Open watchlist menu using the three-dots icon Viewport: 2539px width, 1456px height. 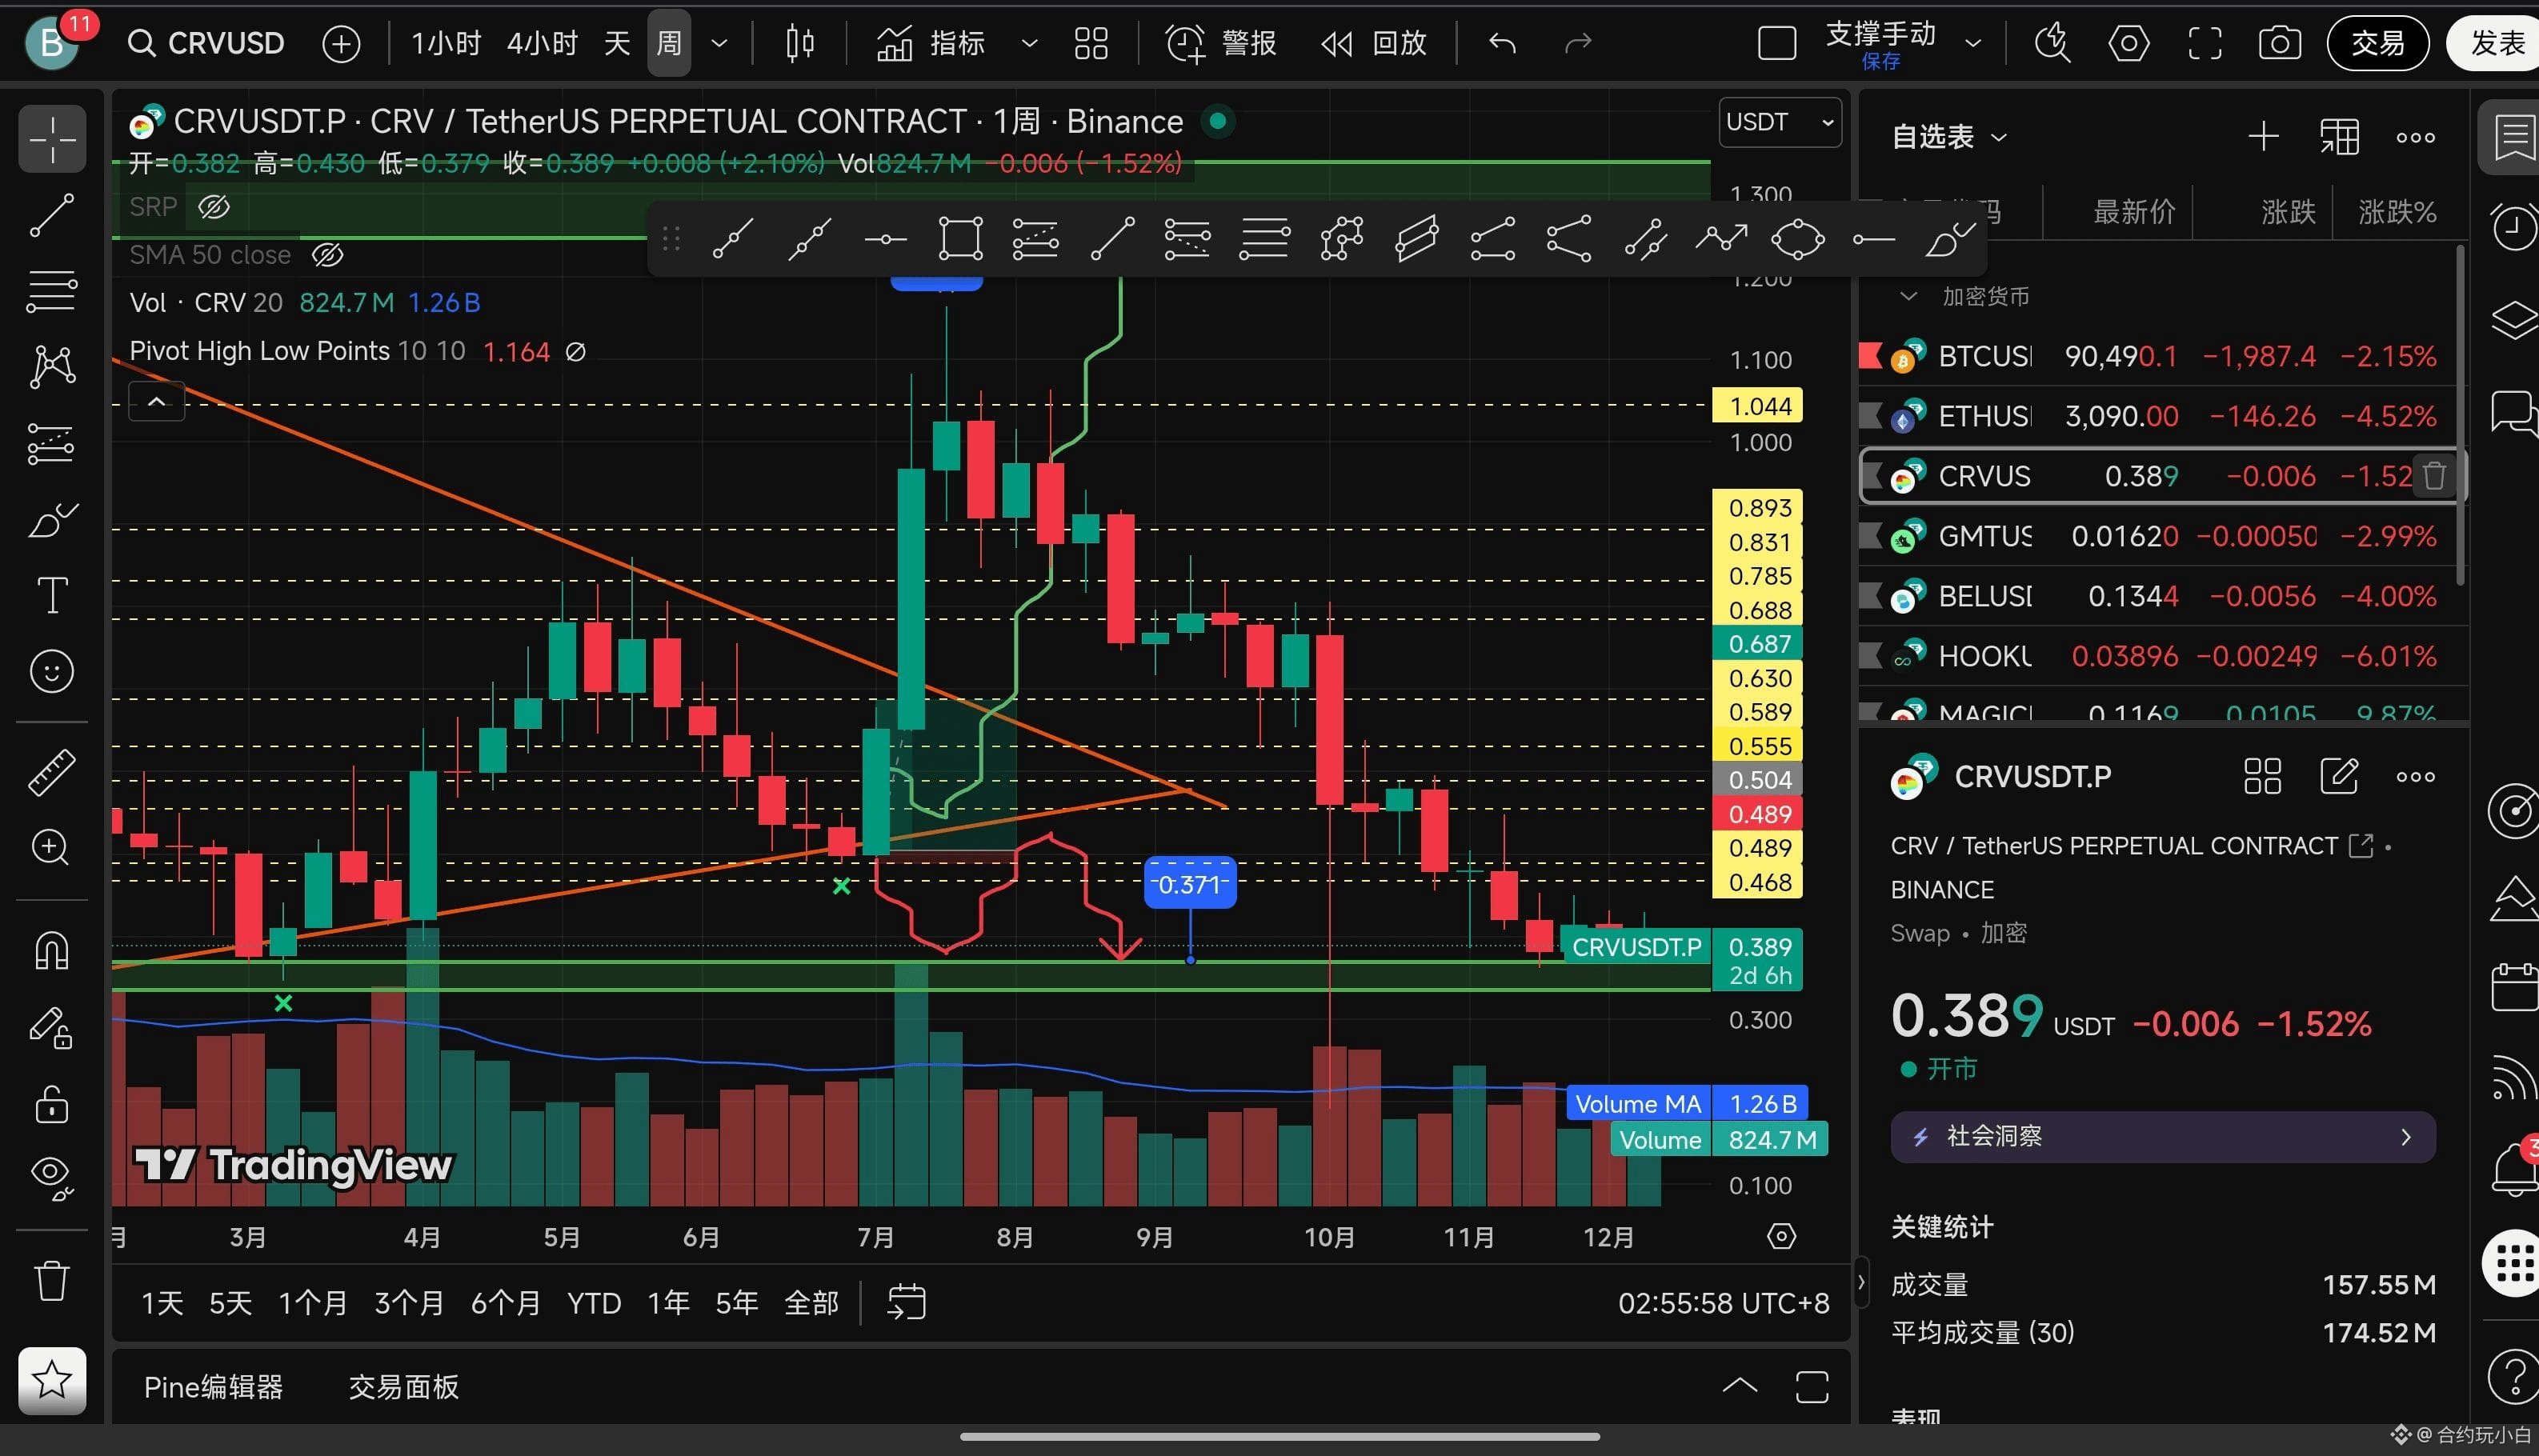(2416, 137)
